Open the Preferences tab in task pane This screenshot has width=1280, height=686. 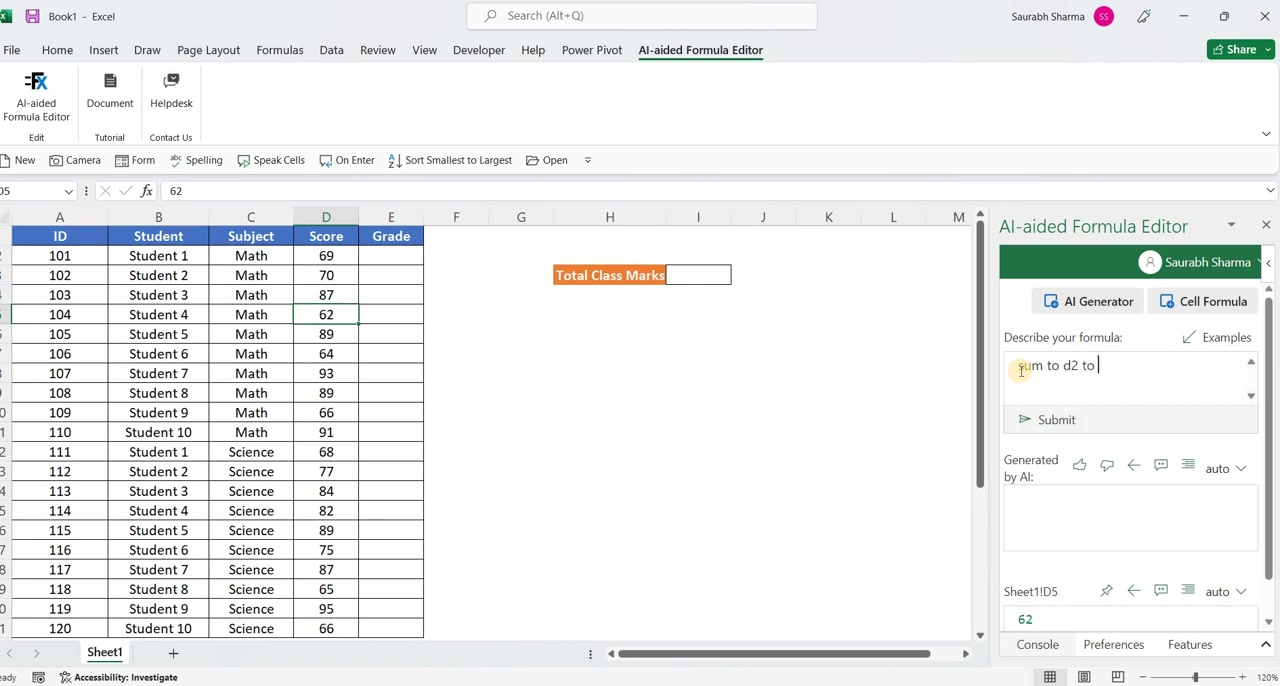1114,645
